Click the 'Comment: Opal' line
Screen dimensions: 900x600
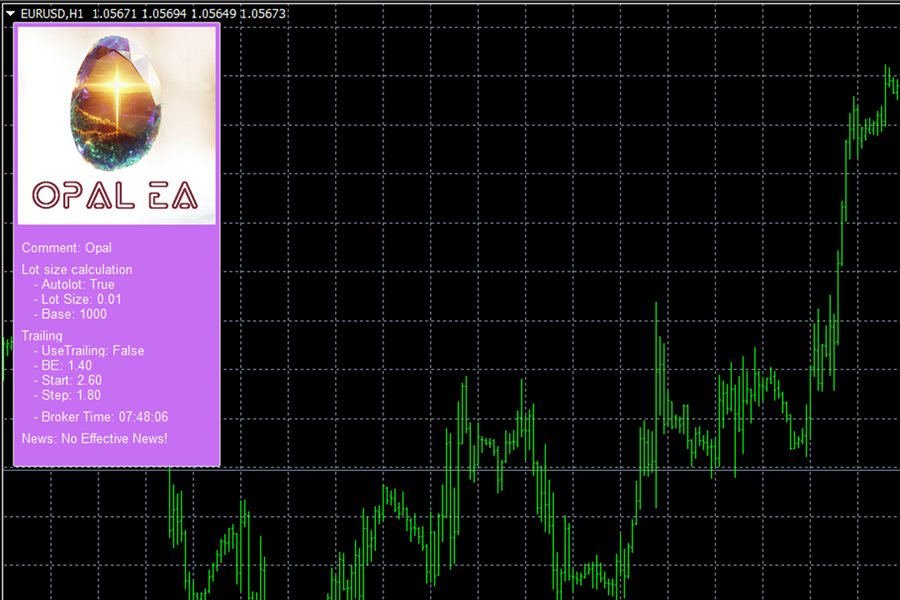pos(67,247)
